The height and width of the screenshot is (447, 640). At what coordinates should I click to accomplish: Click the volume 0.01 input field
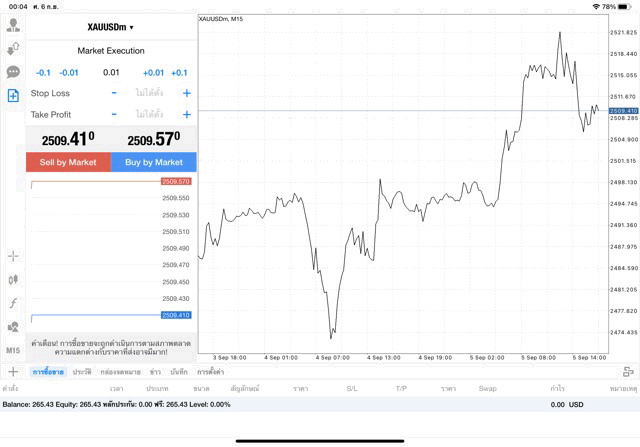tap(111, 72)
